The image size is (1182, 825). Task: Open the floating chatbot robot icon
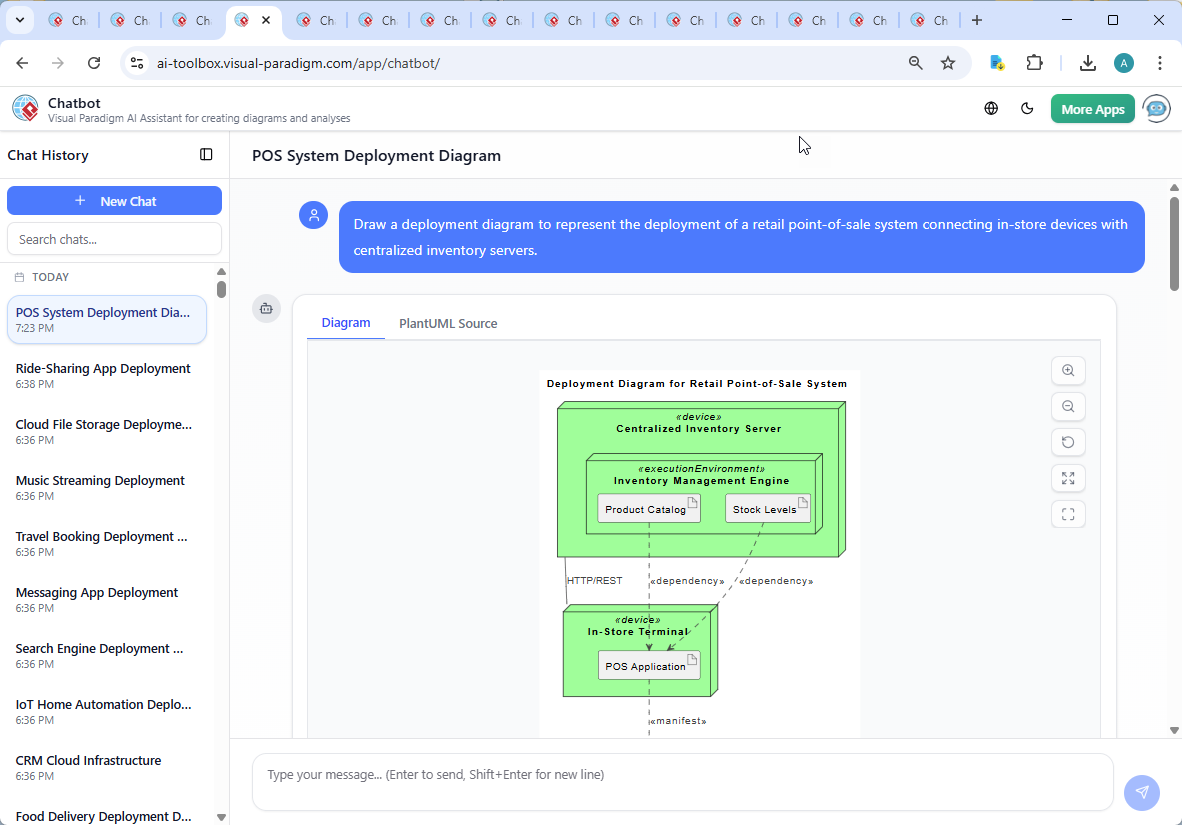[1156, 109]
